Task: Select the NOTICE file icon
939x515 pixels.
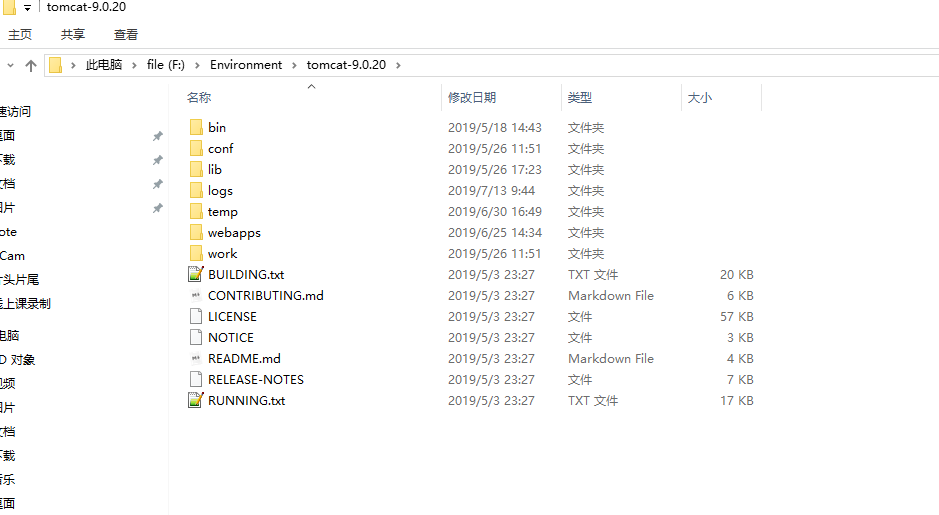Action: coord(196,337)
